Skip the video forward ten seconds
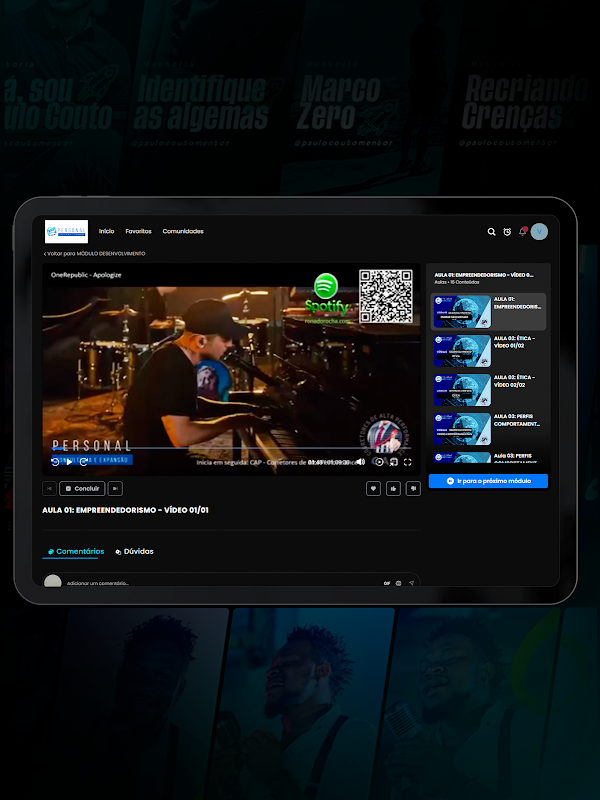600x800 pixels. (x=84, y=462)
